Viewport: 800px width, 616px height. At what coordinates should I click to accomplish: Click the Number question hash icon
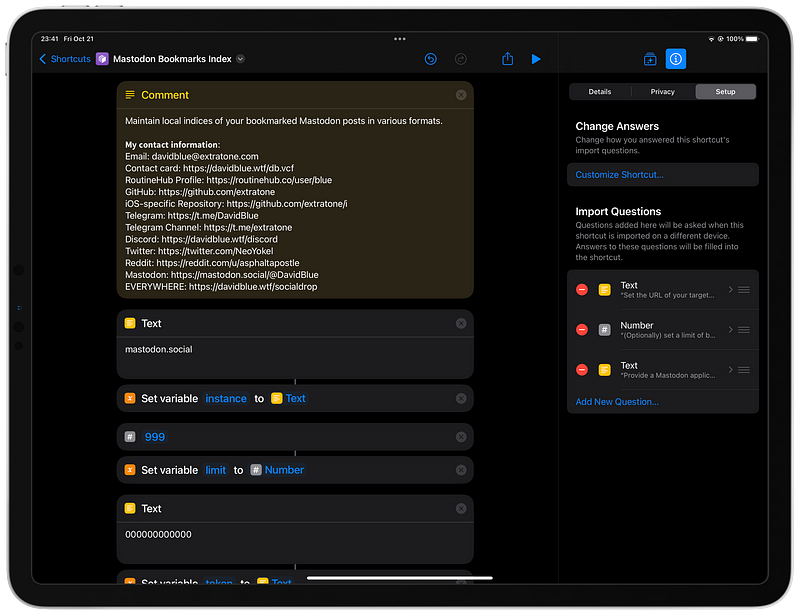[x=604, y=330]
